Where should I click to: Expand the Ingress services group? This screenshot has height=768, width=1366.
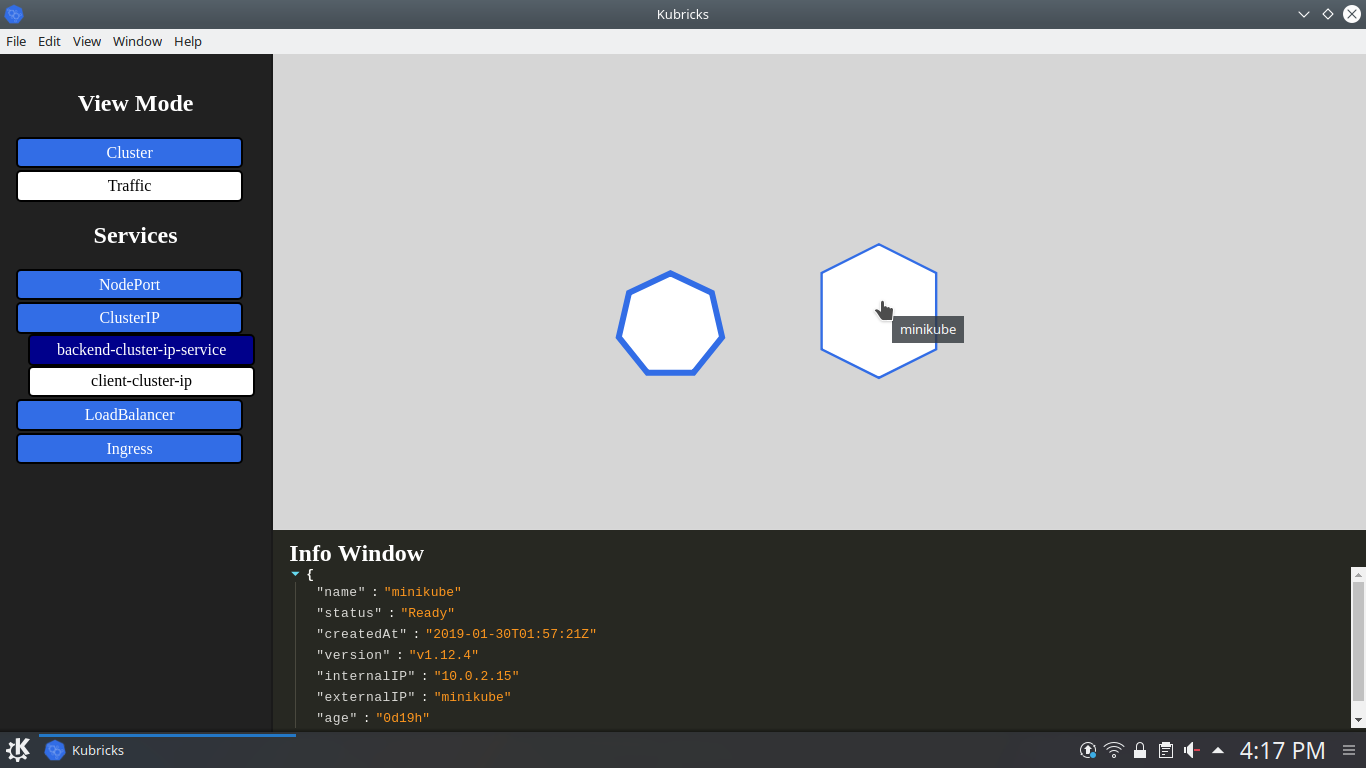coord(129,449)
